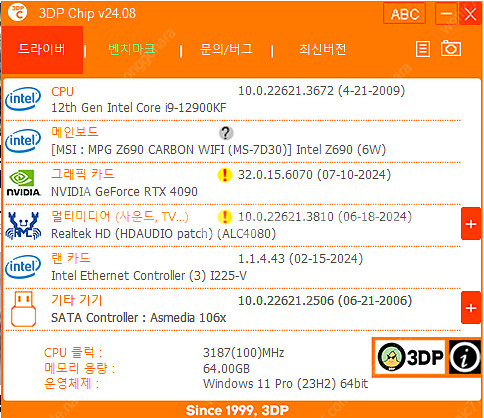Image resolution: width=484 pixels, height=418 pixels.
Task: Click the NVIDIA logo icon
Action: [23, 183]
